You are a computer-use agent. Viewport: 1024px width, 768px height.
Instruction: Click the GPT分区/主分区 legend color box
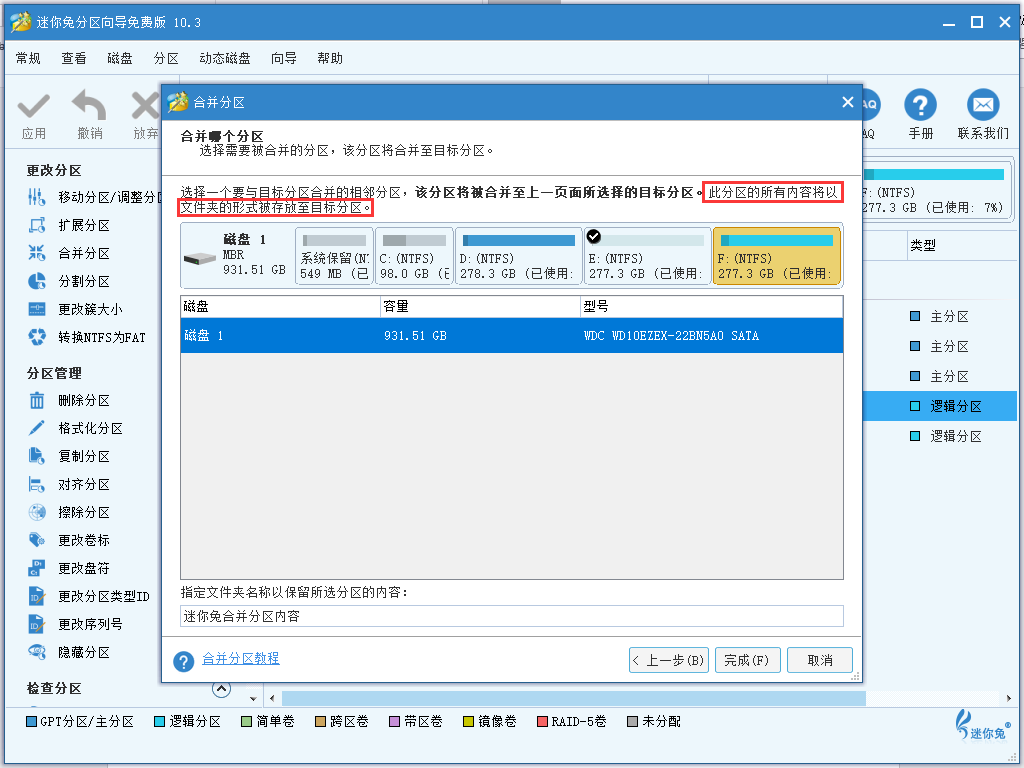(31, 722)
